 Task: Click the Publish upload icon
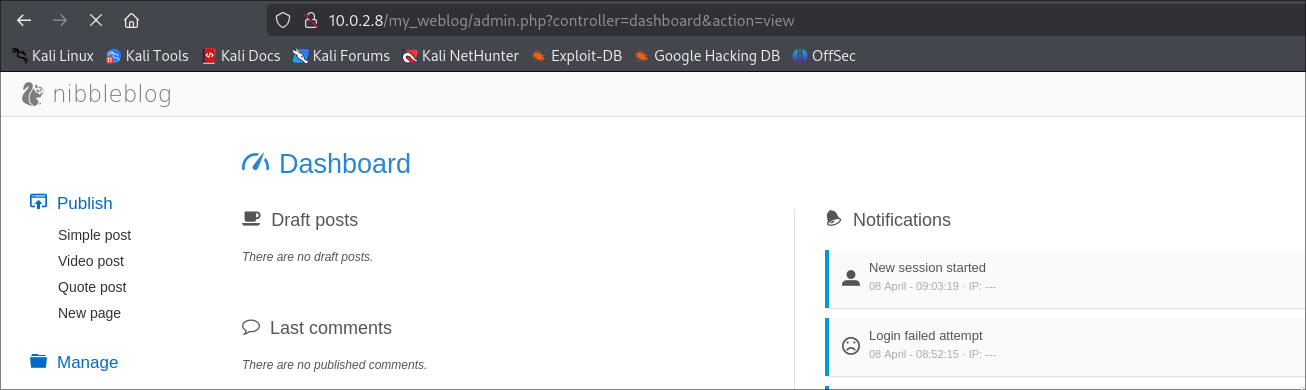pyautogui.click(x=39, y=202)
